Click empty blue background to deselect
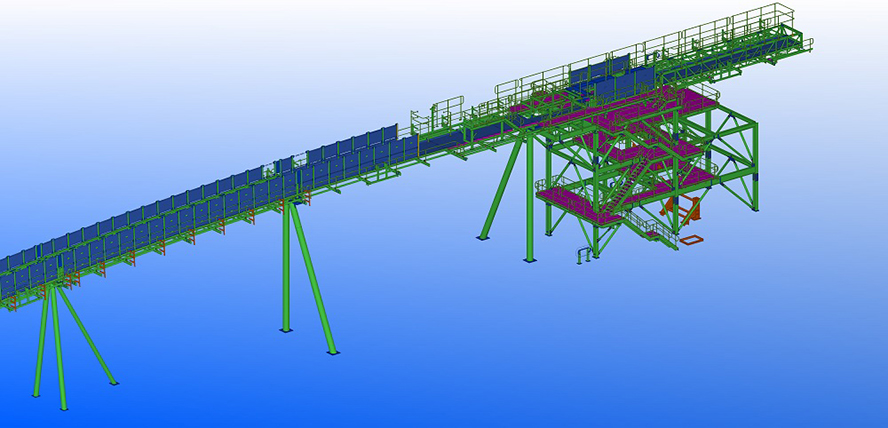Image resolution: width=888 pixels, height=428 pixels. pyautogui.click(x=200, y=60)
